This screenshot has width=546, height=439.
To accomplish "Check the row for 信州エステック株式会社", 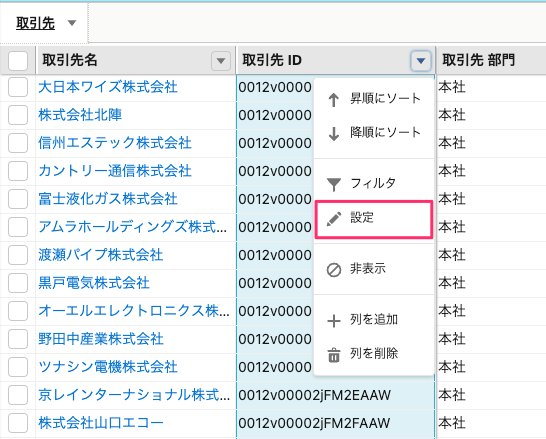I will 18,143.
